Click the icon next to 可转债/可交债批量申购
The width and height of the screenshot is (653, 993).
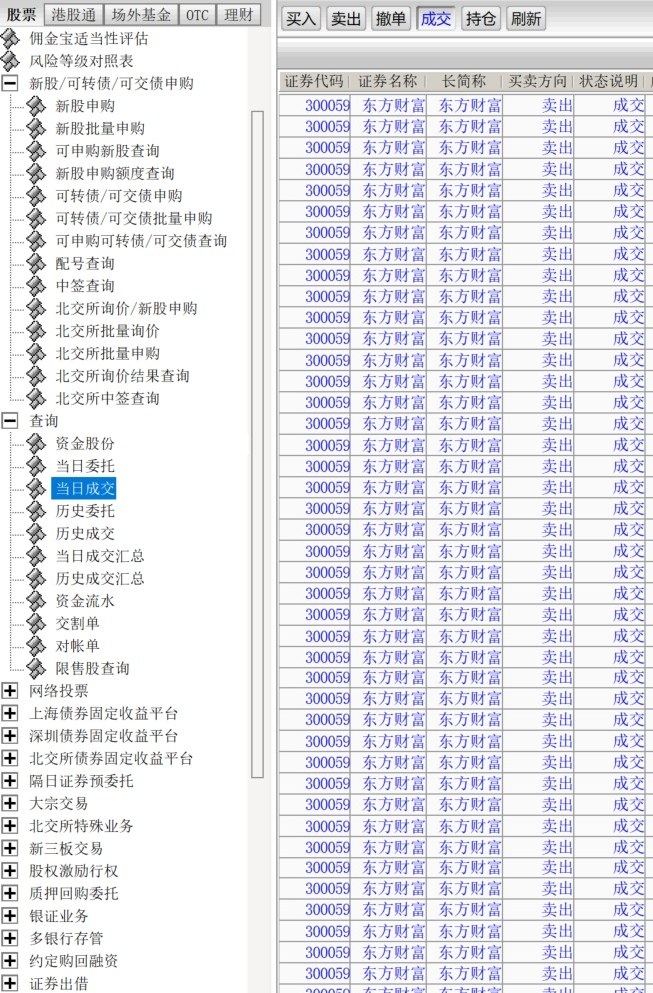click(36, 218)
